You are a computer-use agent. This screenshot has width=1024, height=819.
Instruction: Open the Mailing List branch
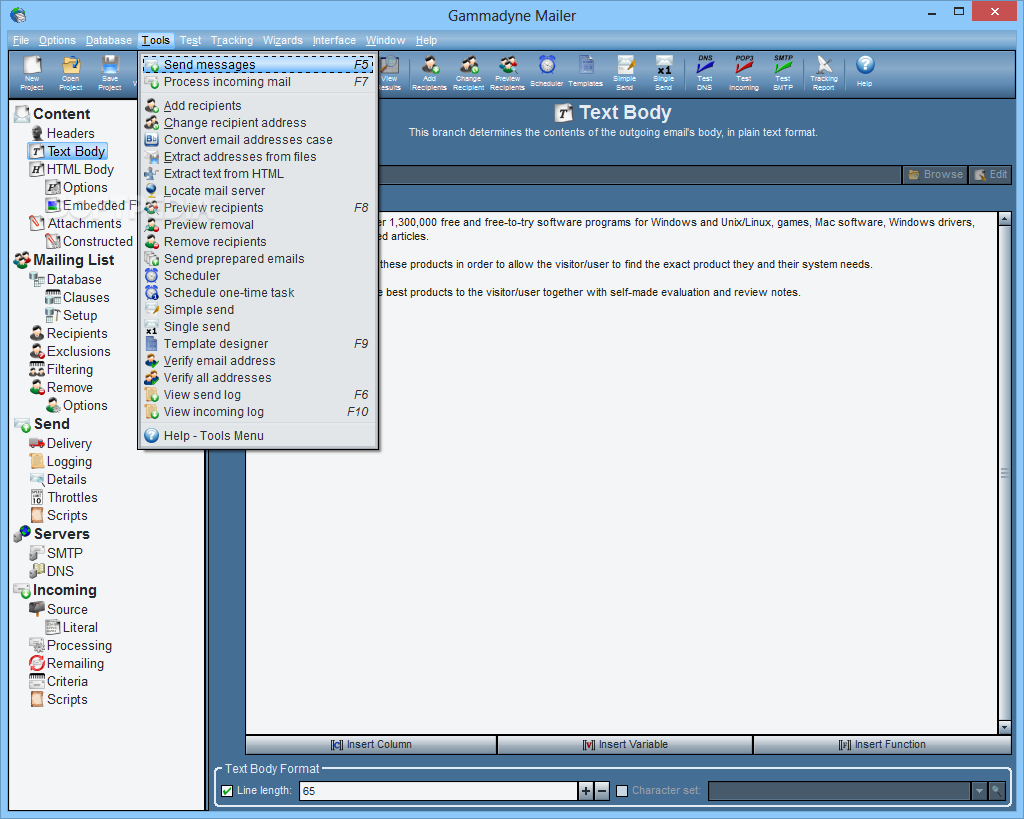(64, 260)
